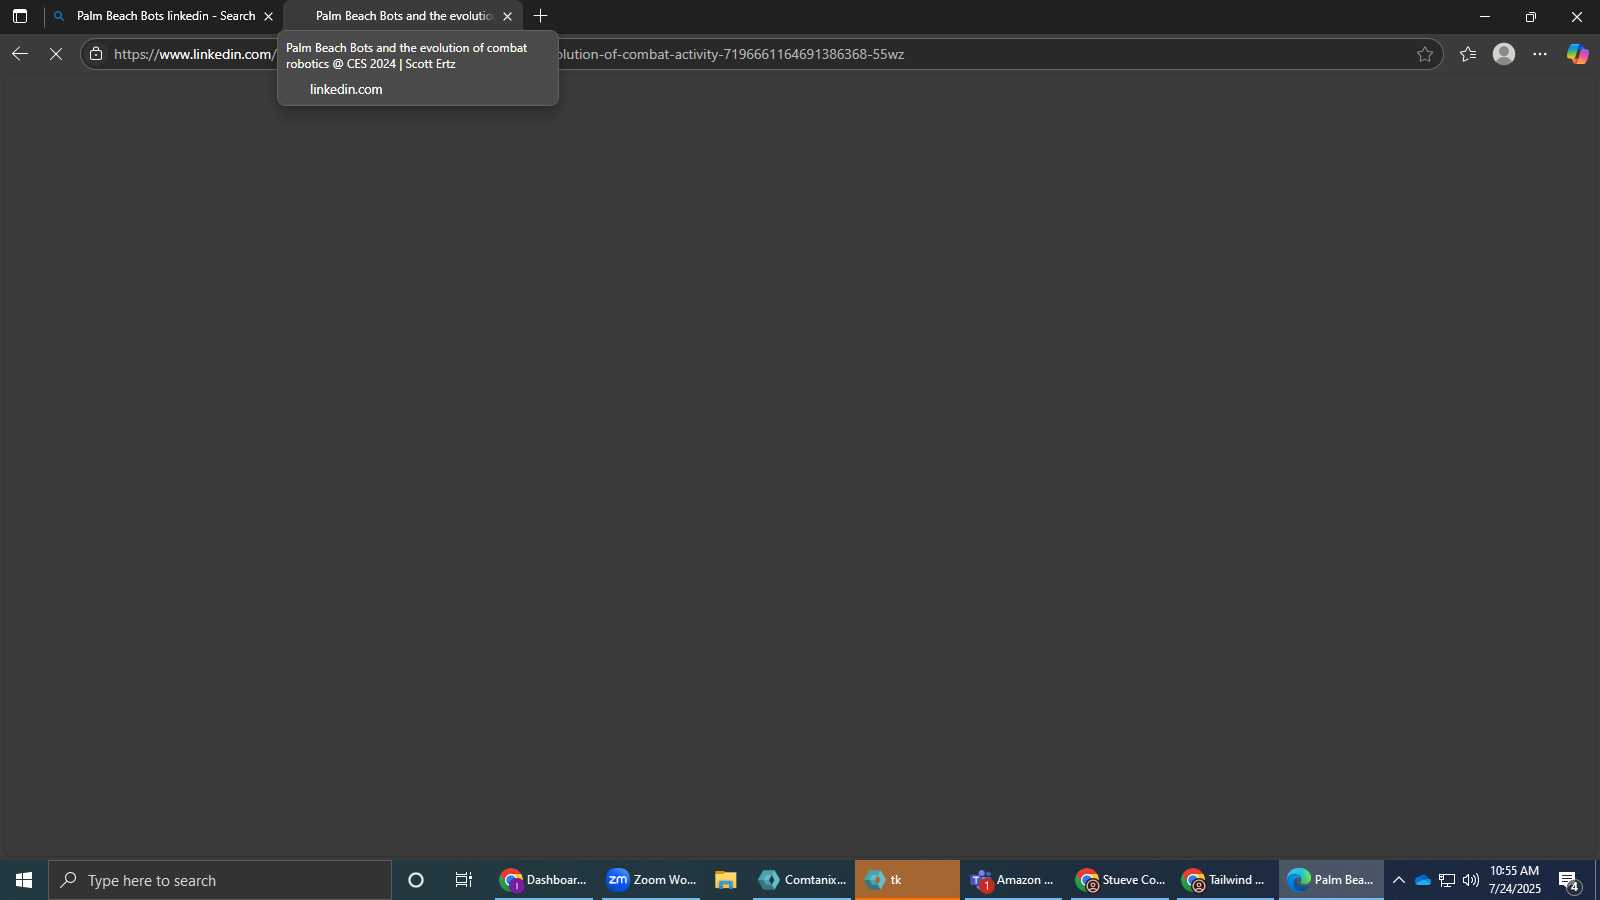
Task: Switch to Stueve Co Chrome window
Action: coord(1120,880)
